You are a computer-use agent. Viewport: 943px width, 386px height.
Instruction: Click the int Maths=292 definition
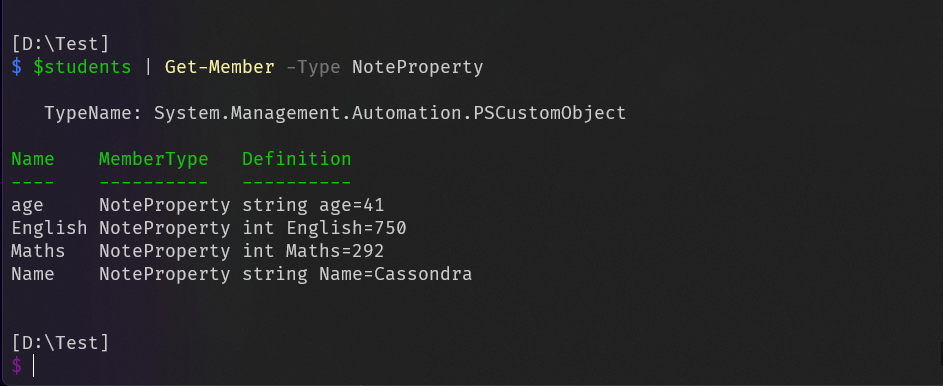(x=313, y=251)
